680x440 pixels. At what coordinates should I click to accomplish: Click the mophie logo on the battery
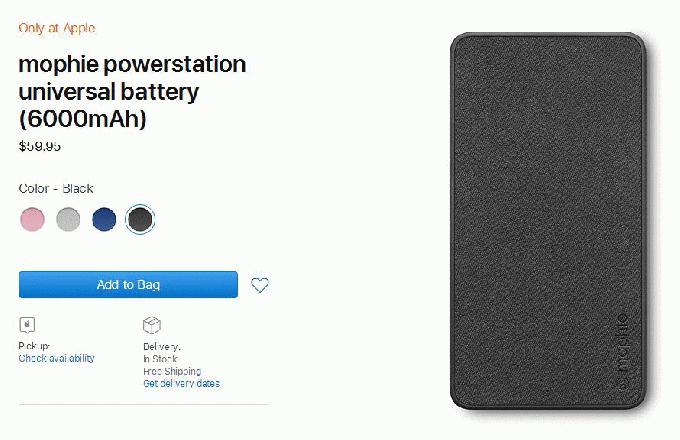622,350
